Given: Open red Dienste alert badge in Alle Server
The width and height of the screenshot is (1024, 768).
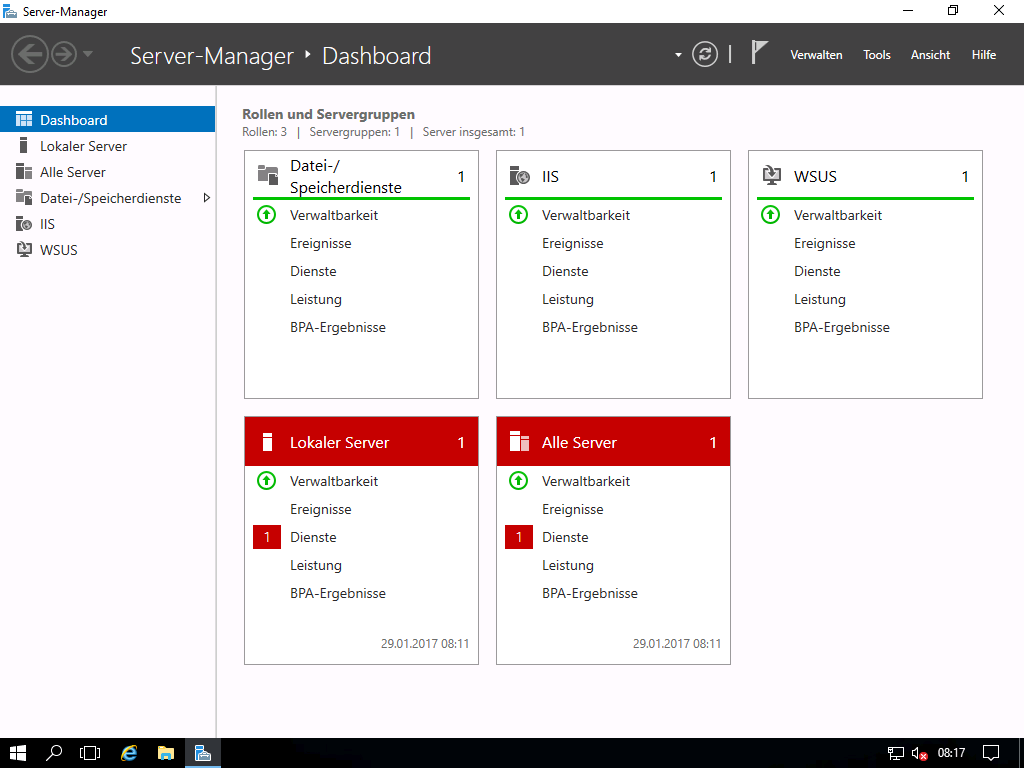Looking at the screenshot, I should tap(519, 537).
